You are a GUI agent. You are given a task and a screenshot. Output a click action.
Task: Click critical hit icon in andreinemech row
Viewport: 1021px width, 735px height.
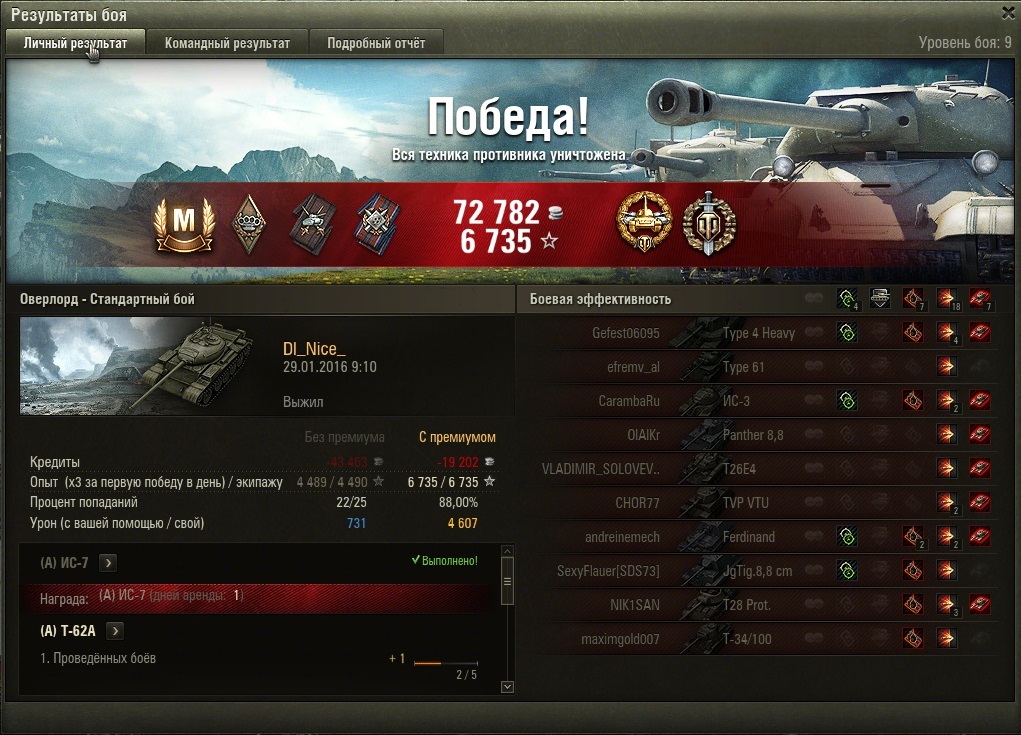914,536
